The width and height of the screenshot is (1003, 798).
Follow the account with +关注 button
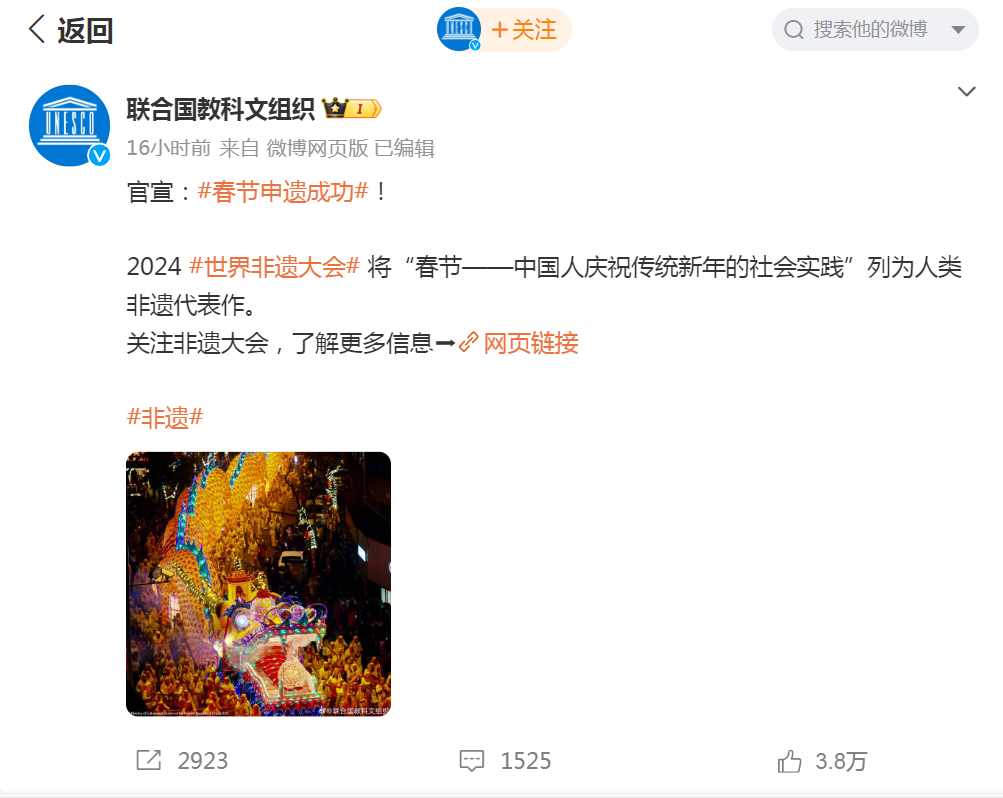point(524,29)
